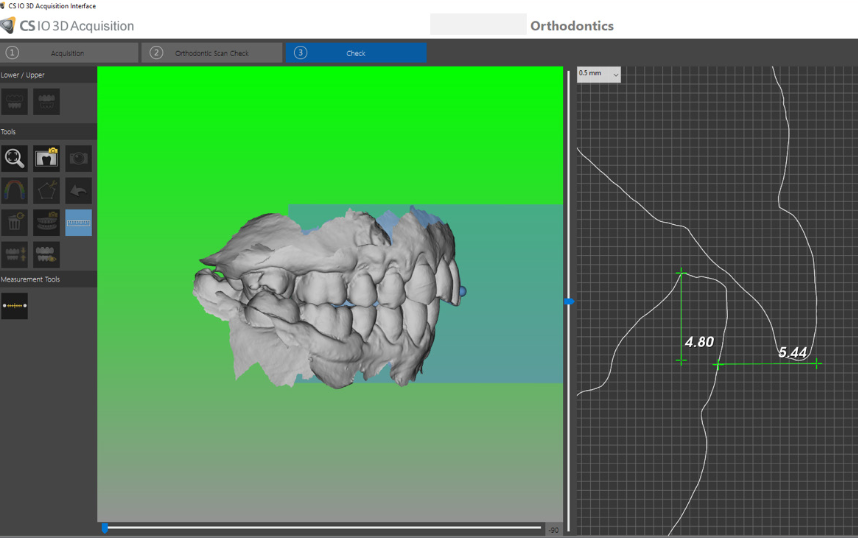Switch to Orthodontic Scan Check tab

(x=212, y=53)
